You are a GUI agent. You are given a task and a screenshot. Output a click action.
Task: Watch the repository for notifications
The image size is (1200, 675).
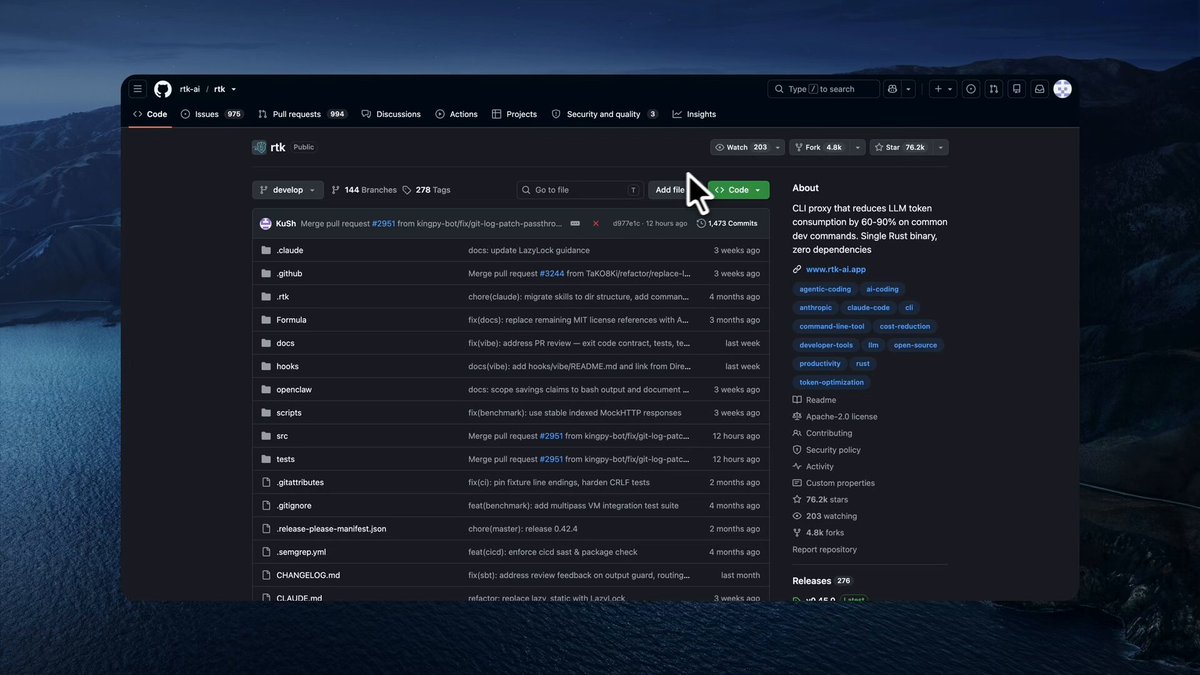click(741, 147)
